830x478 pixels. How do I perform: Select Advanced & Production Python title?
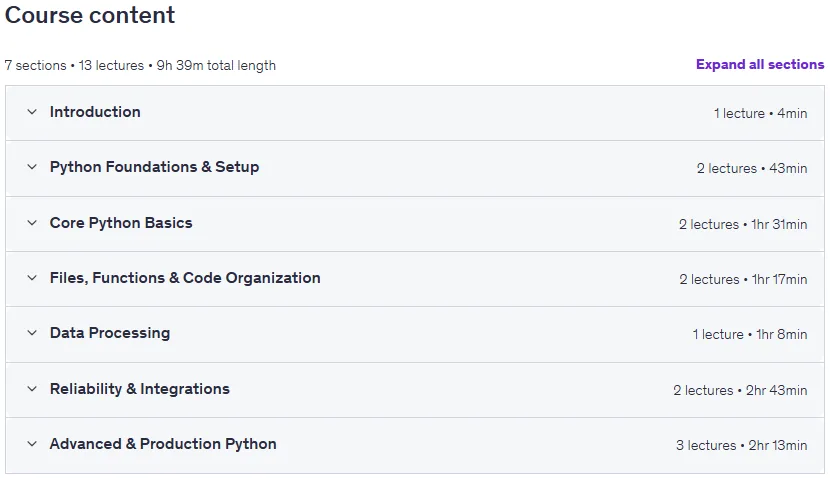click(163, 444)
